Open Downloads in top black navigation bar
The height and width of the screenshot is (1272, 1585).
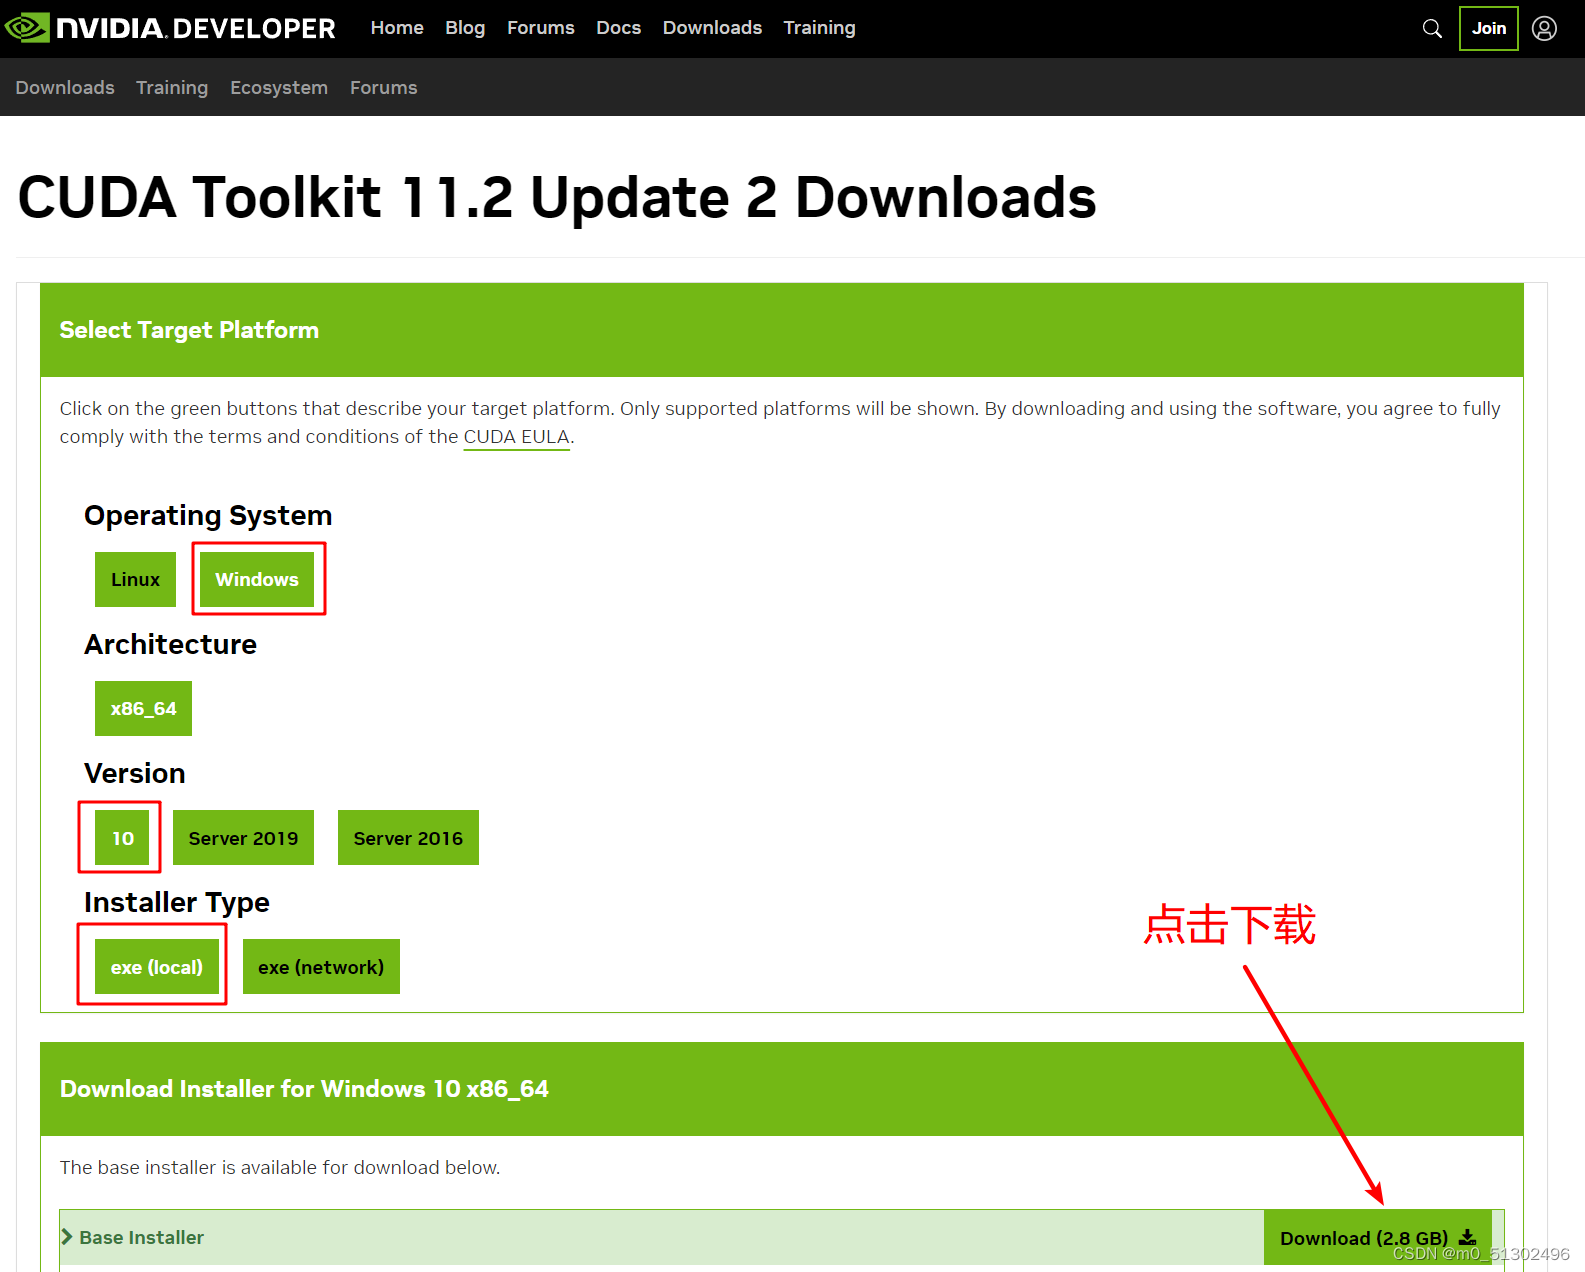(x=712, y=28)
